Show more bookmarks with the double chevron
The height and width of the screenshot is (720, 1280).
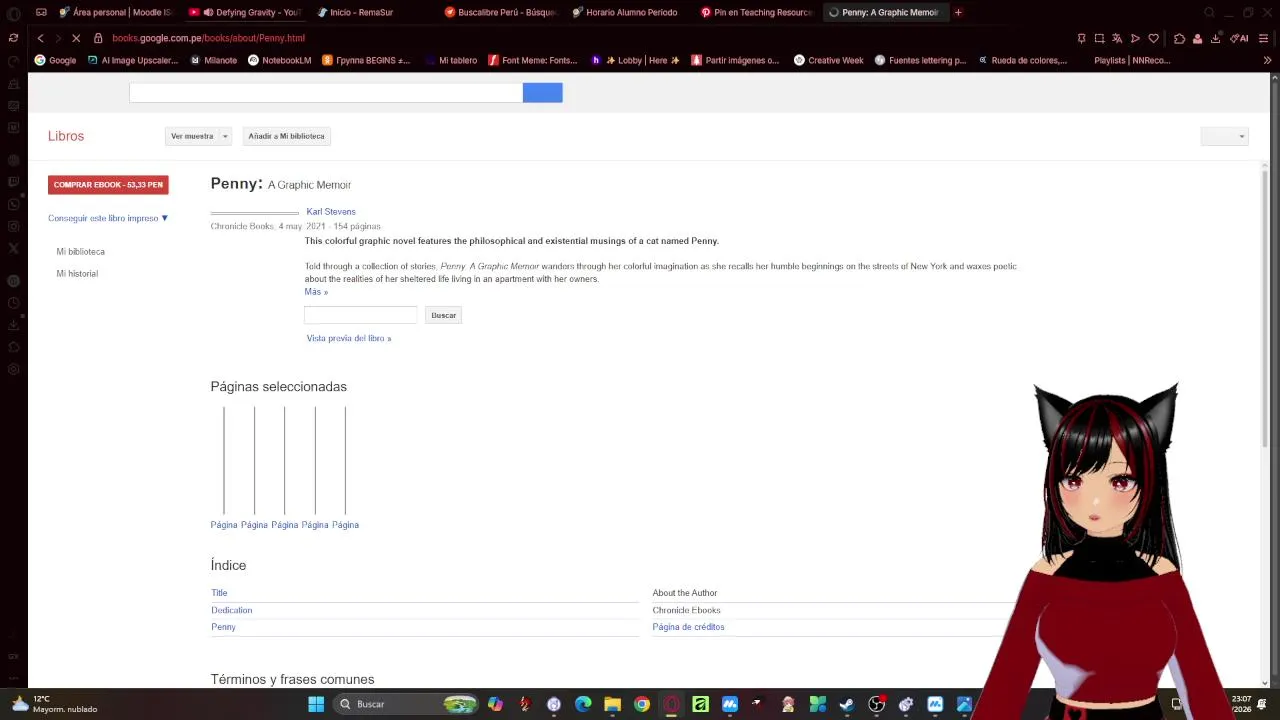pos(1267,60)
